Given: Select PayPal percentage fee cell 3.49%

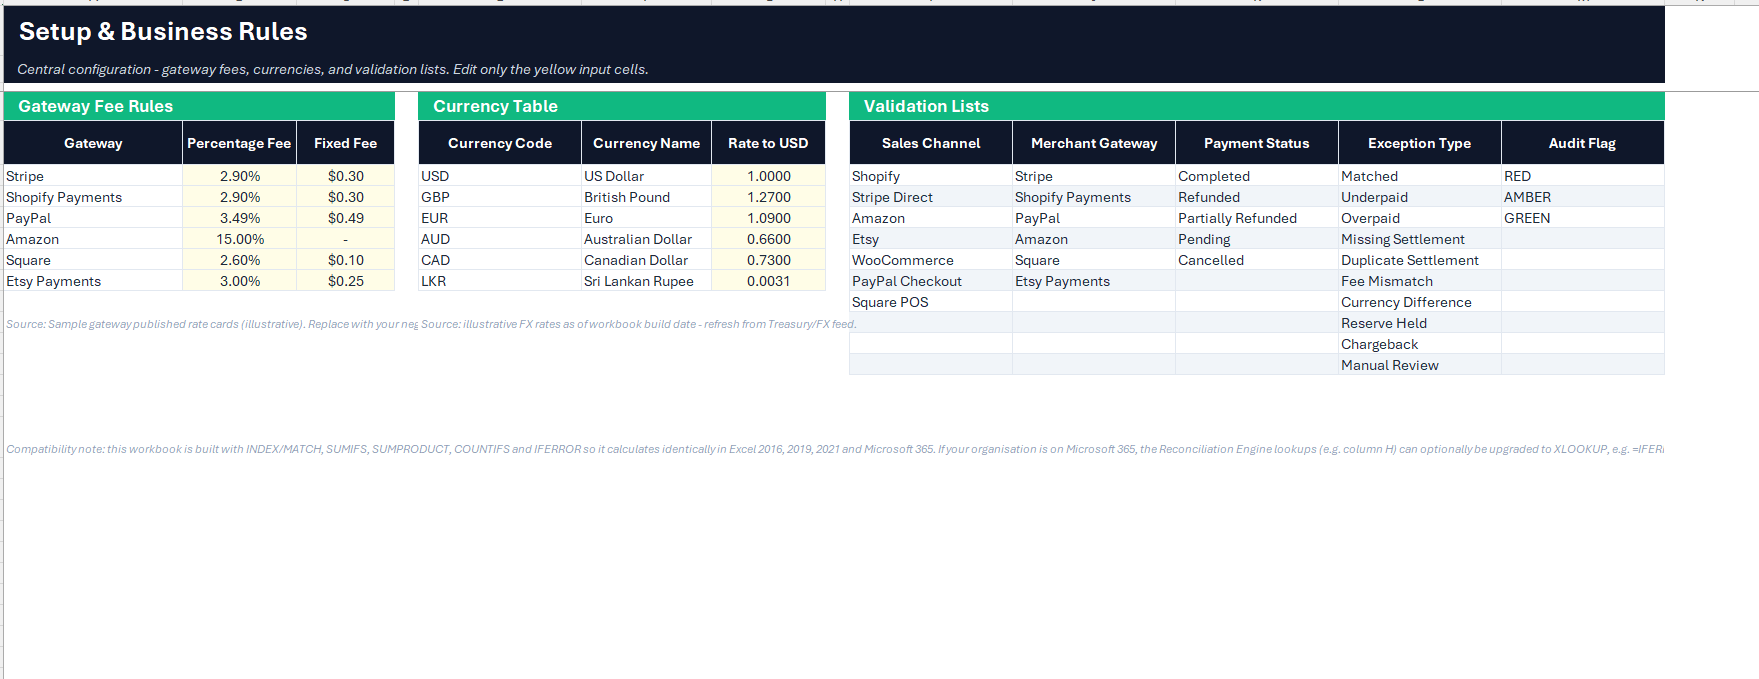Looking at the screenshot, I should tap(240, 218).
